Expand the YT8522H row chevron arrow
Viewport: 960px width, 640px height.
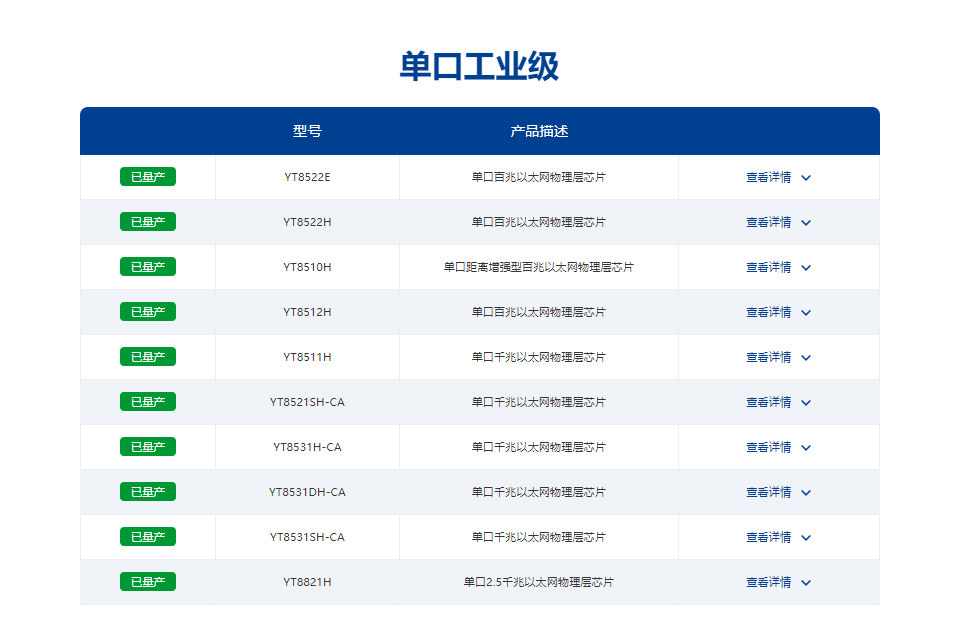(x=806, y=222)
